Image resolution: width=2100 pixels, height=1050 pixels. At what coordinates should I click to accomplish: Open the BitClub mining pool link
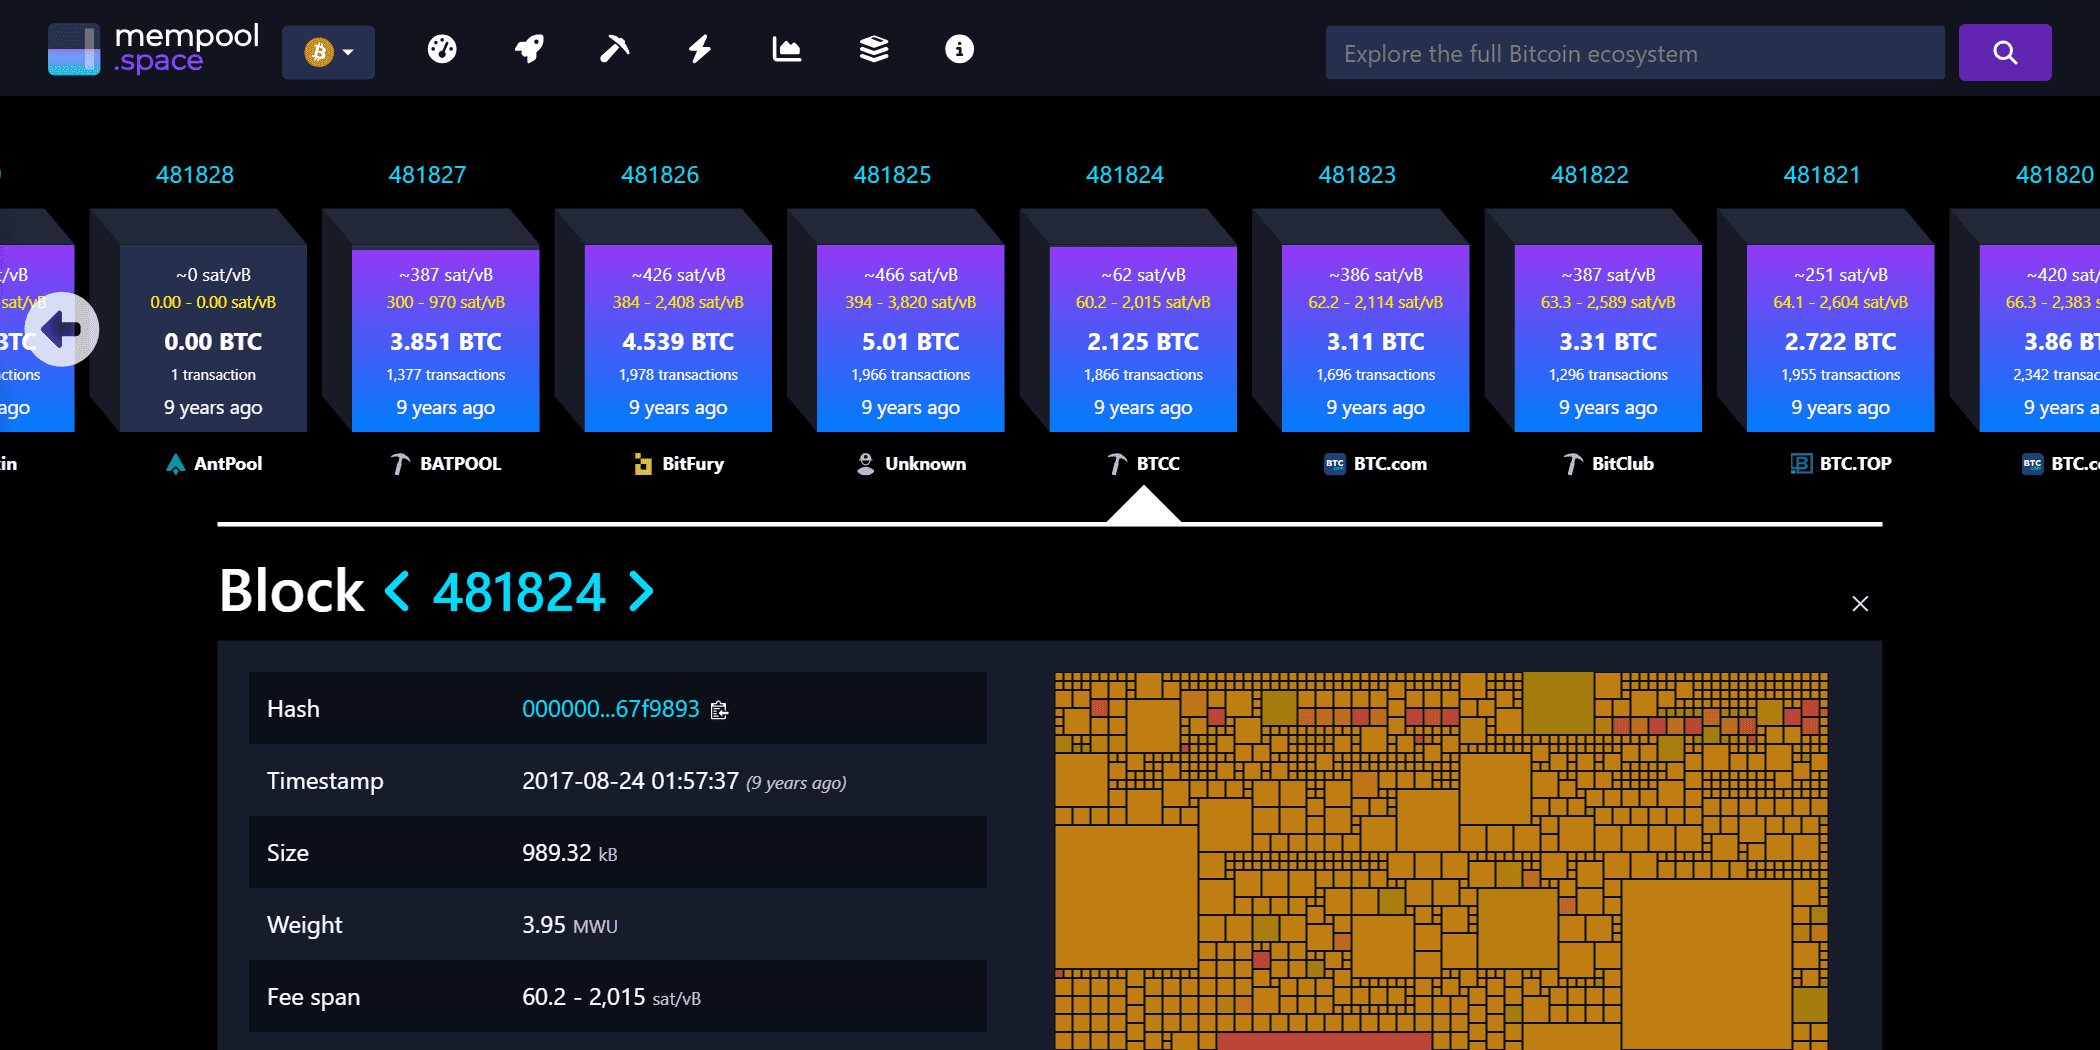[1608, 464]
